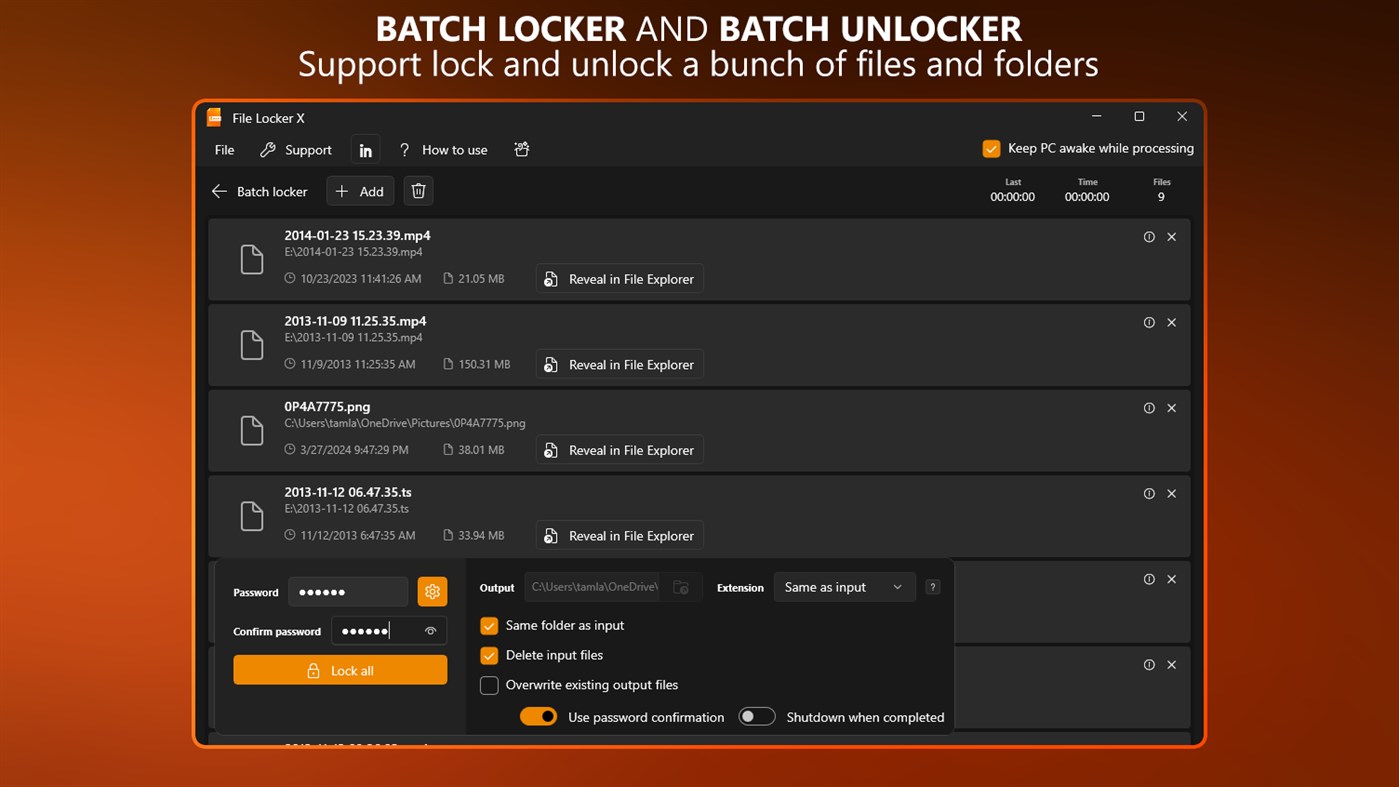Open the Extension help question mark
Image resolution: width=1399 pixels, height=787 pixels.
(932, 587)
